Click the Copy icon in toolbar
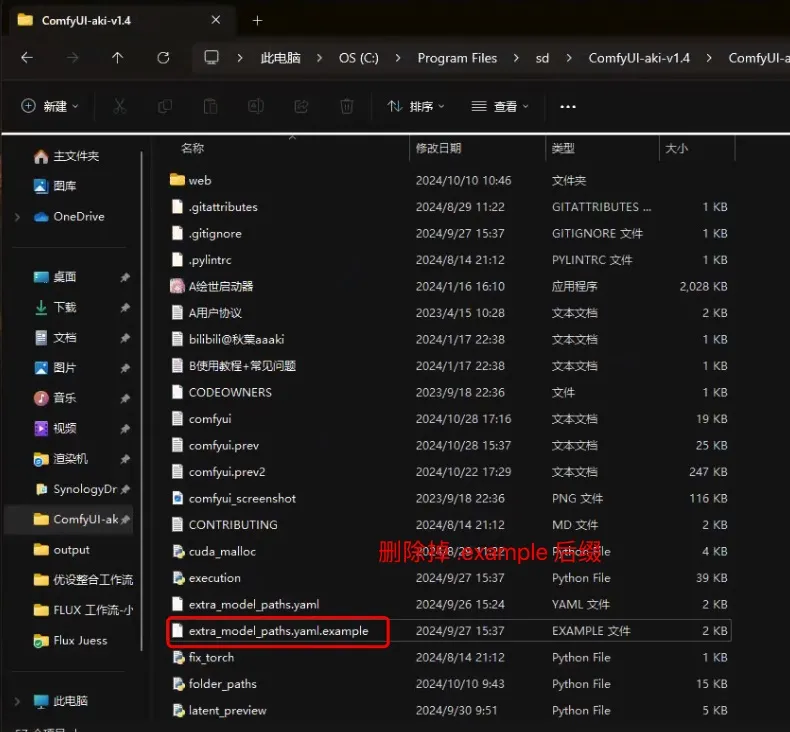 (165, 106)
